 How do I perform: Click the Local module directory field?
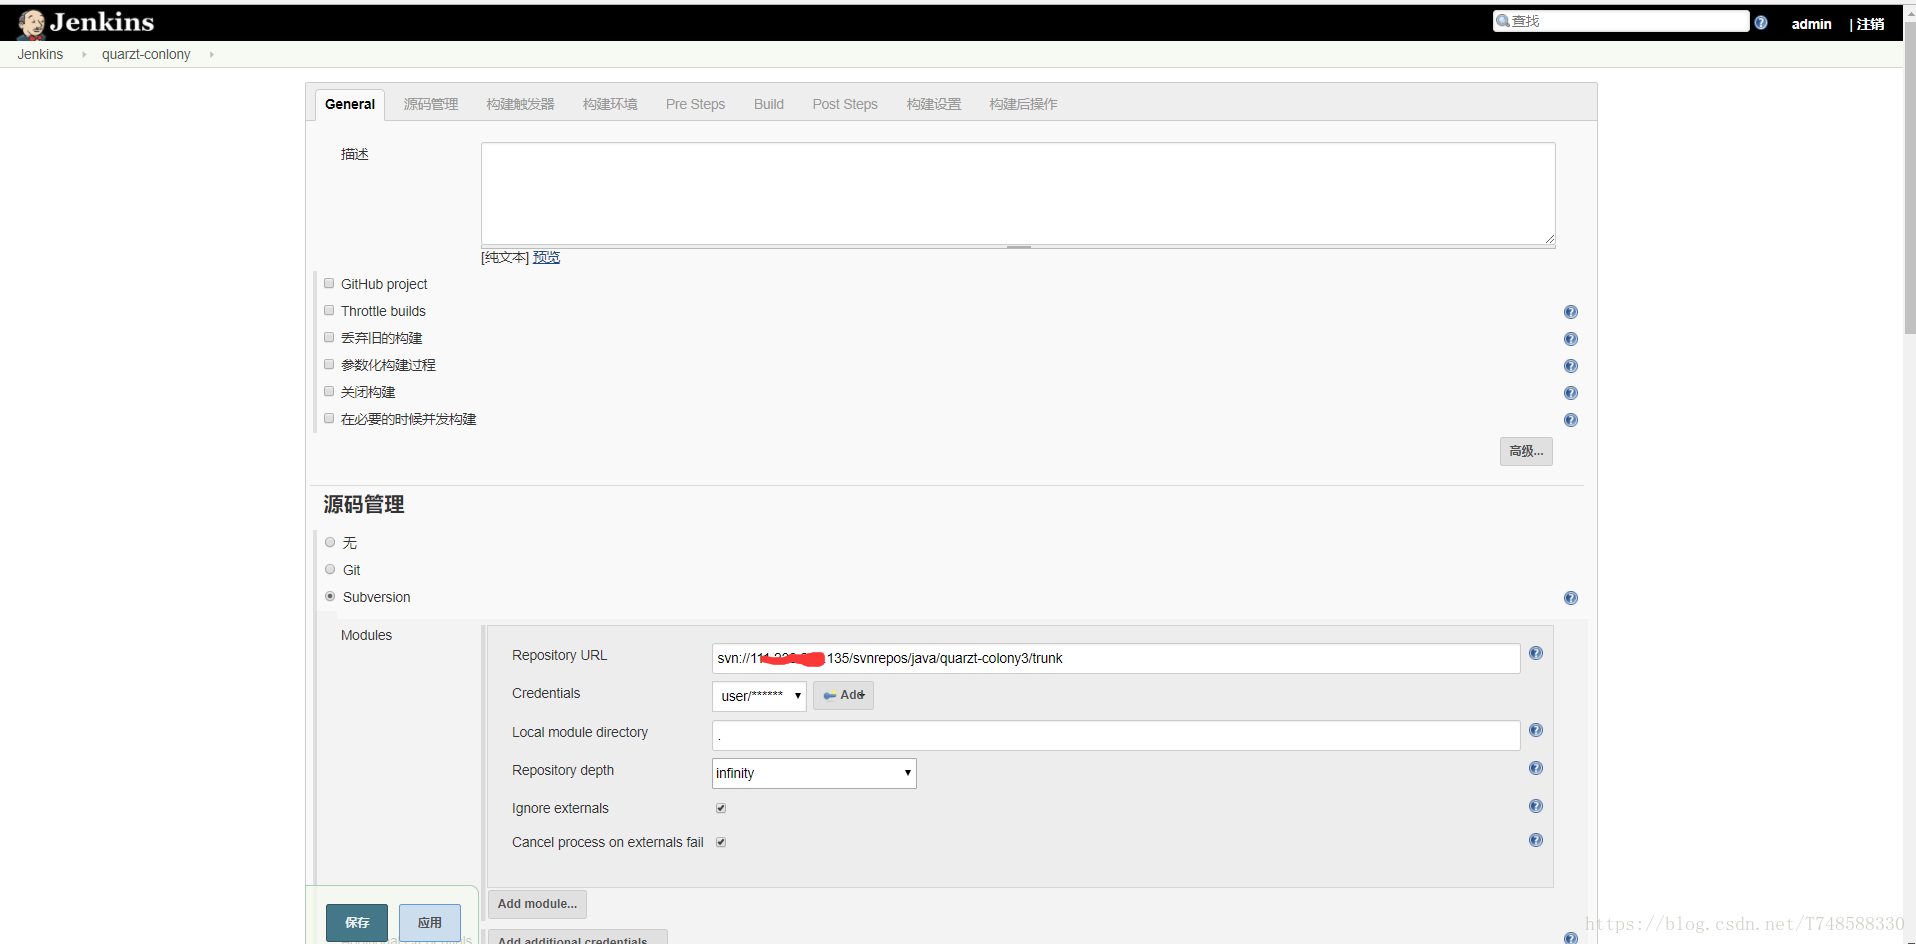pyautogui.click(x=1116, y=735)
